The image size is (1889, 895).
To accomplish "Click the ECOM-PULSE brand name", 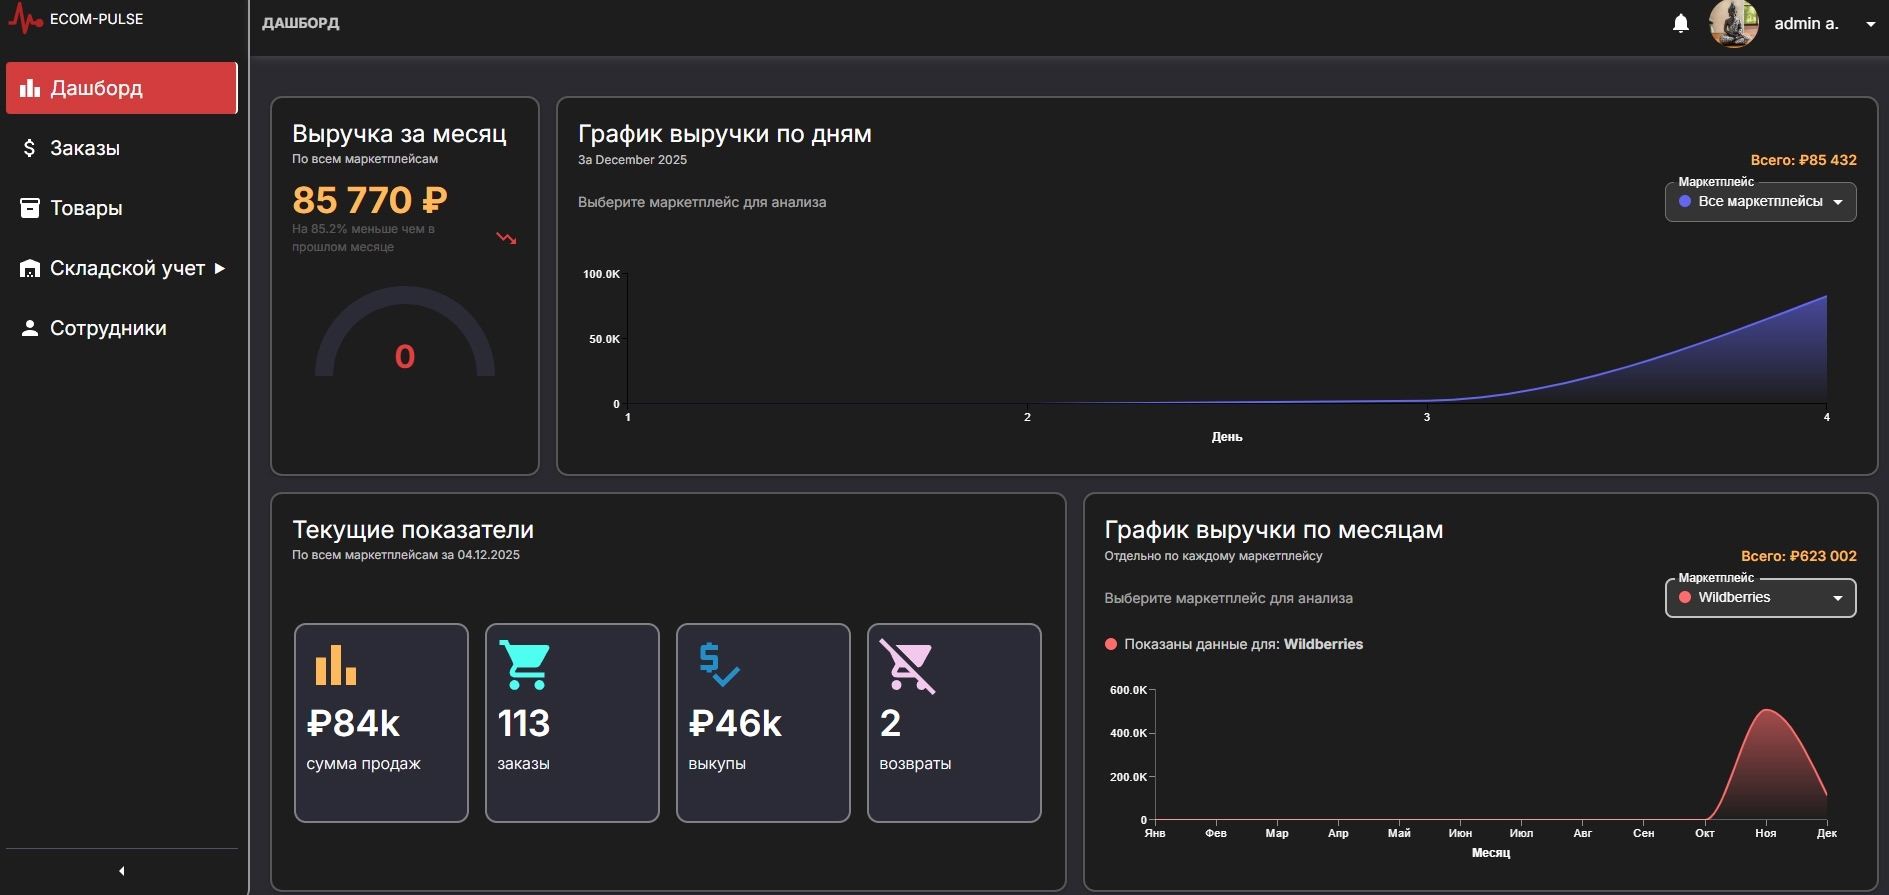I will tap(97, 19).
